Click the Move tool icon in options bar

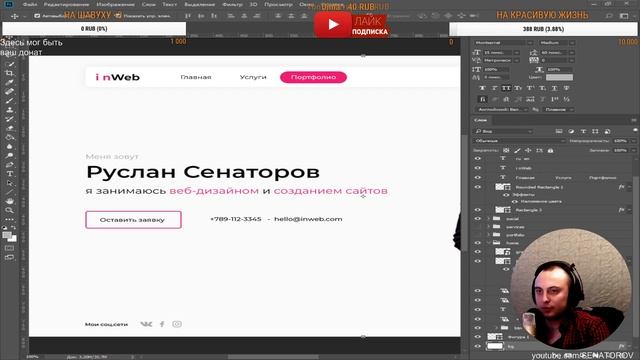[15, 16]
